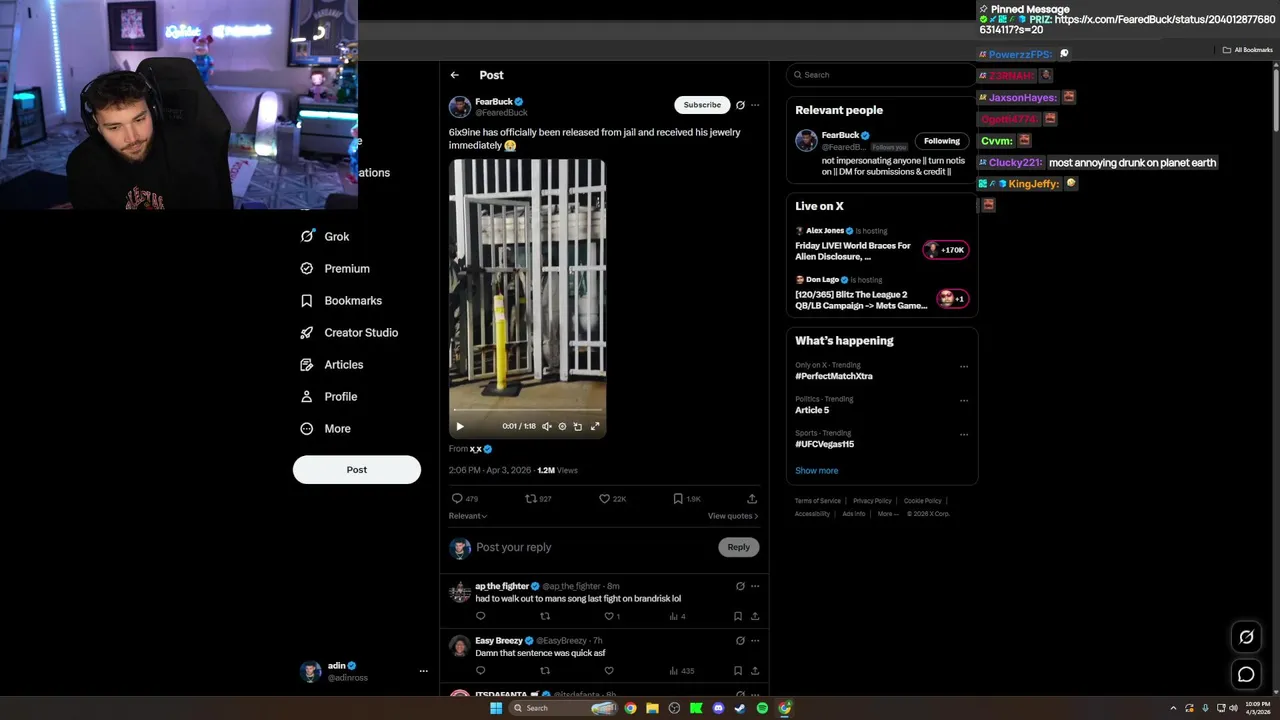The width and height of the screenshot is (1280, 720).
Task: Click Show more under What's happening
Action: point(817,471)
